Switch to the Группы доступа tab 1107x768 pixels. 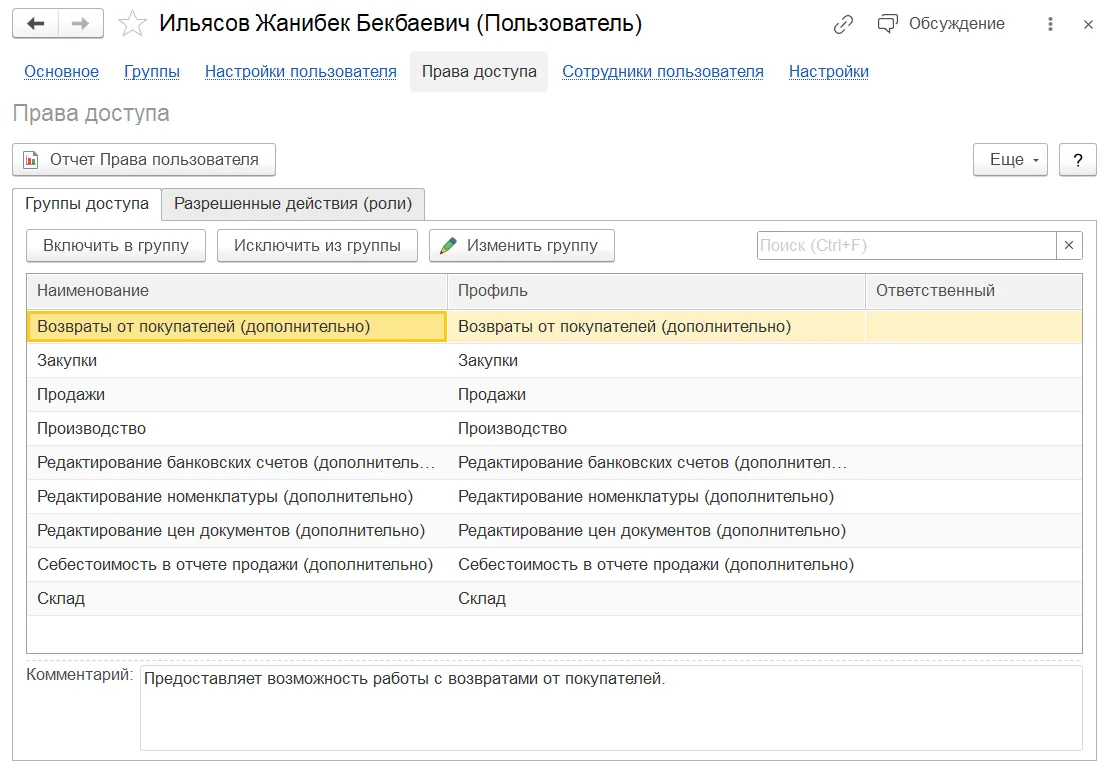click(x=87, y=204)
